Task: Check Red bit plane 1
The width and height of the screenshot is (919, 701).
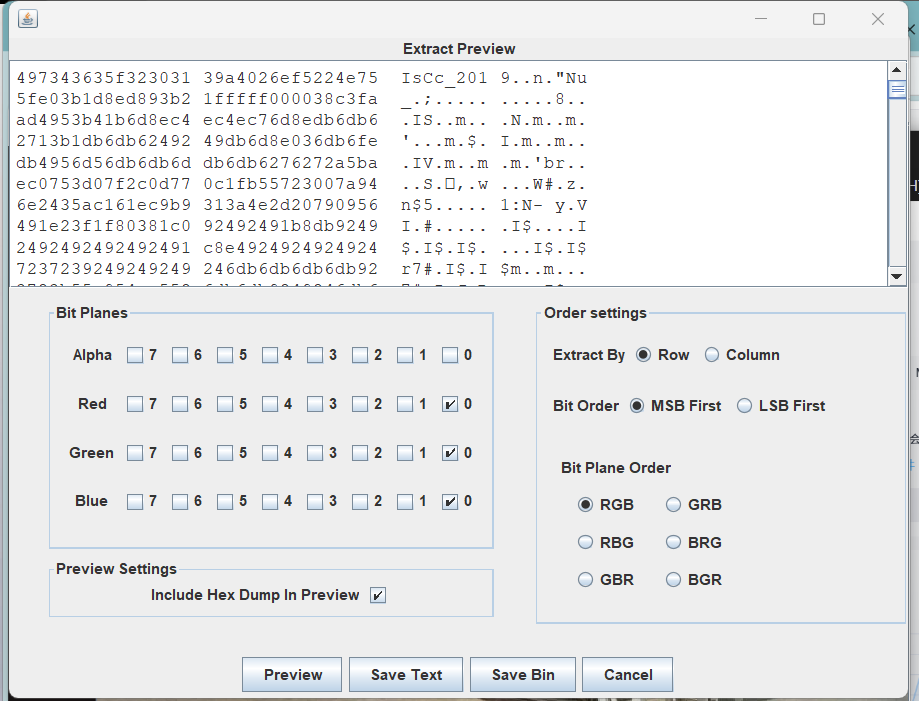Action: click(405, 405)
